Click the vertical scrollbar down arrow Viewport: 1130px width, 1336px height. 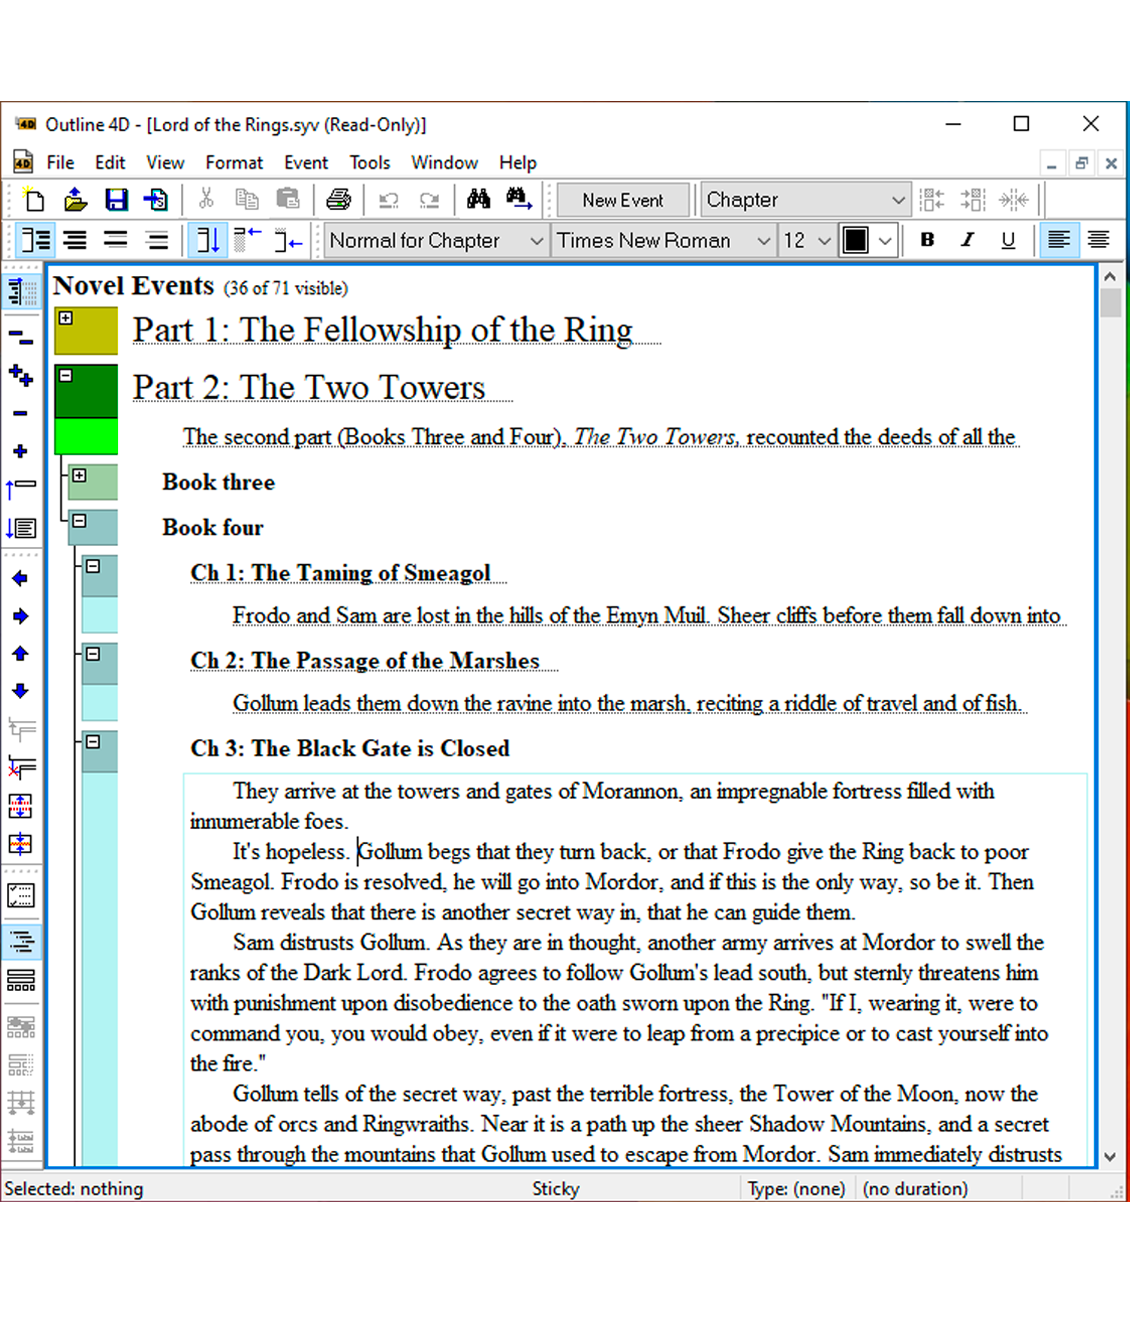click(x=1110, y=1156)
